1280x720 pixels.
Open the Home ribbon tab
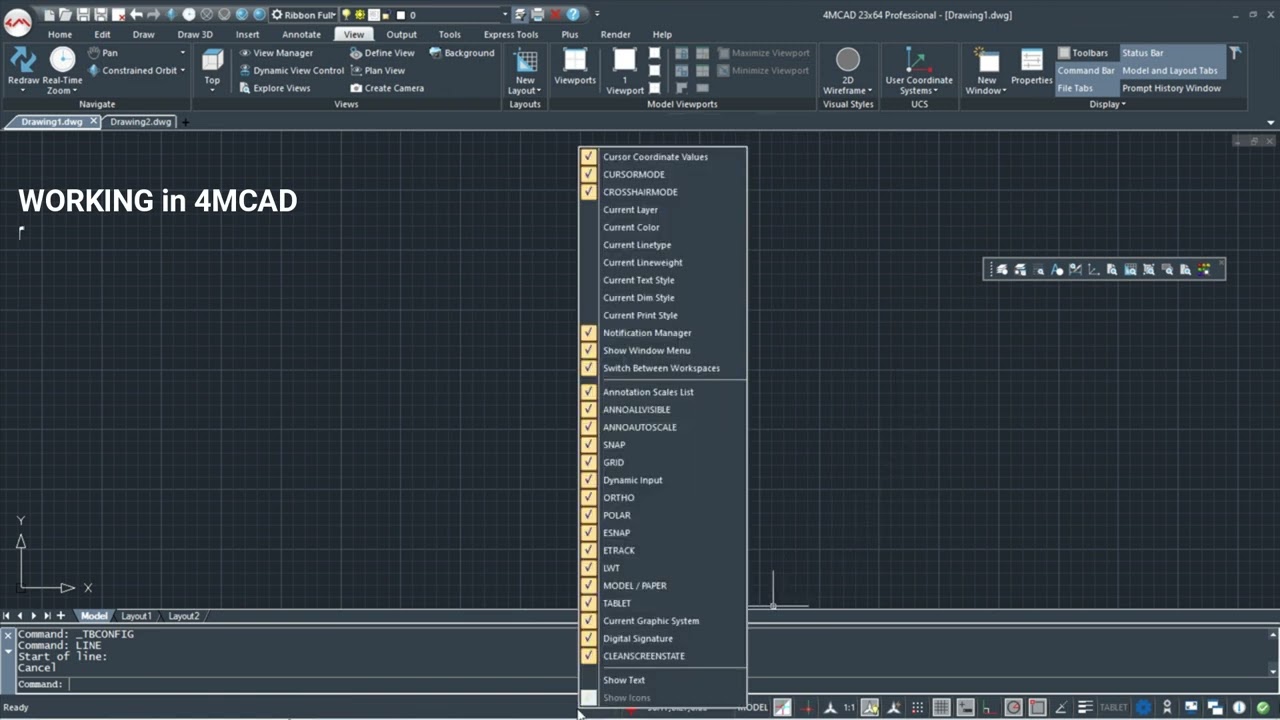60,34
